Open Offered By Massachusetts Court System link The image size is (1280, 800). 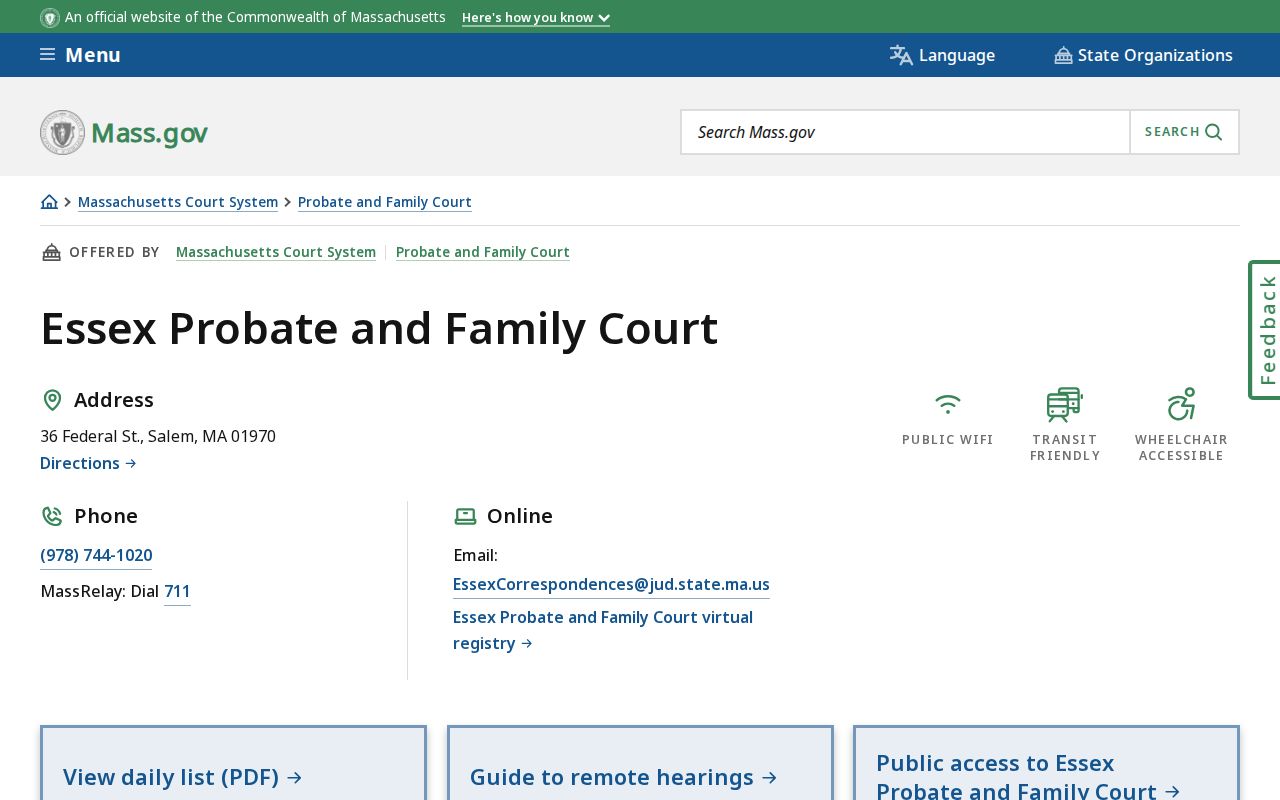pos(276,252)
